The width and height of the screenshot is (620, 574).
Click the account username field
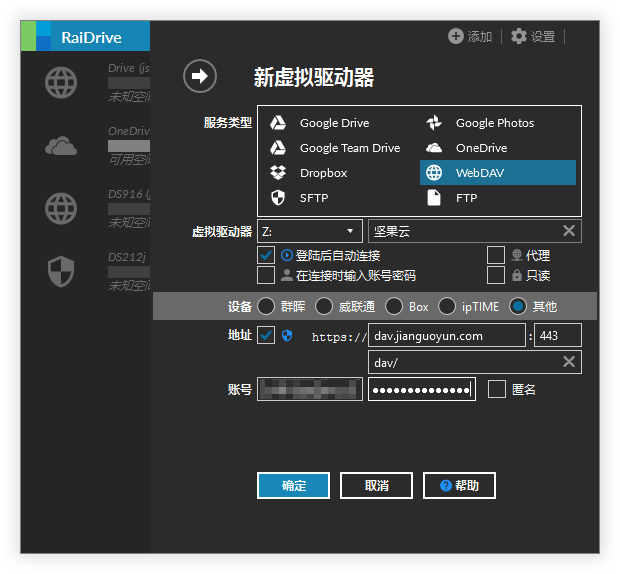pyautogui.click(x=310, y=389)
